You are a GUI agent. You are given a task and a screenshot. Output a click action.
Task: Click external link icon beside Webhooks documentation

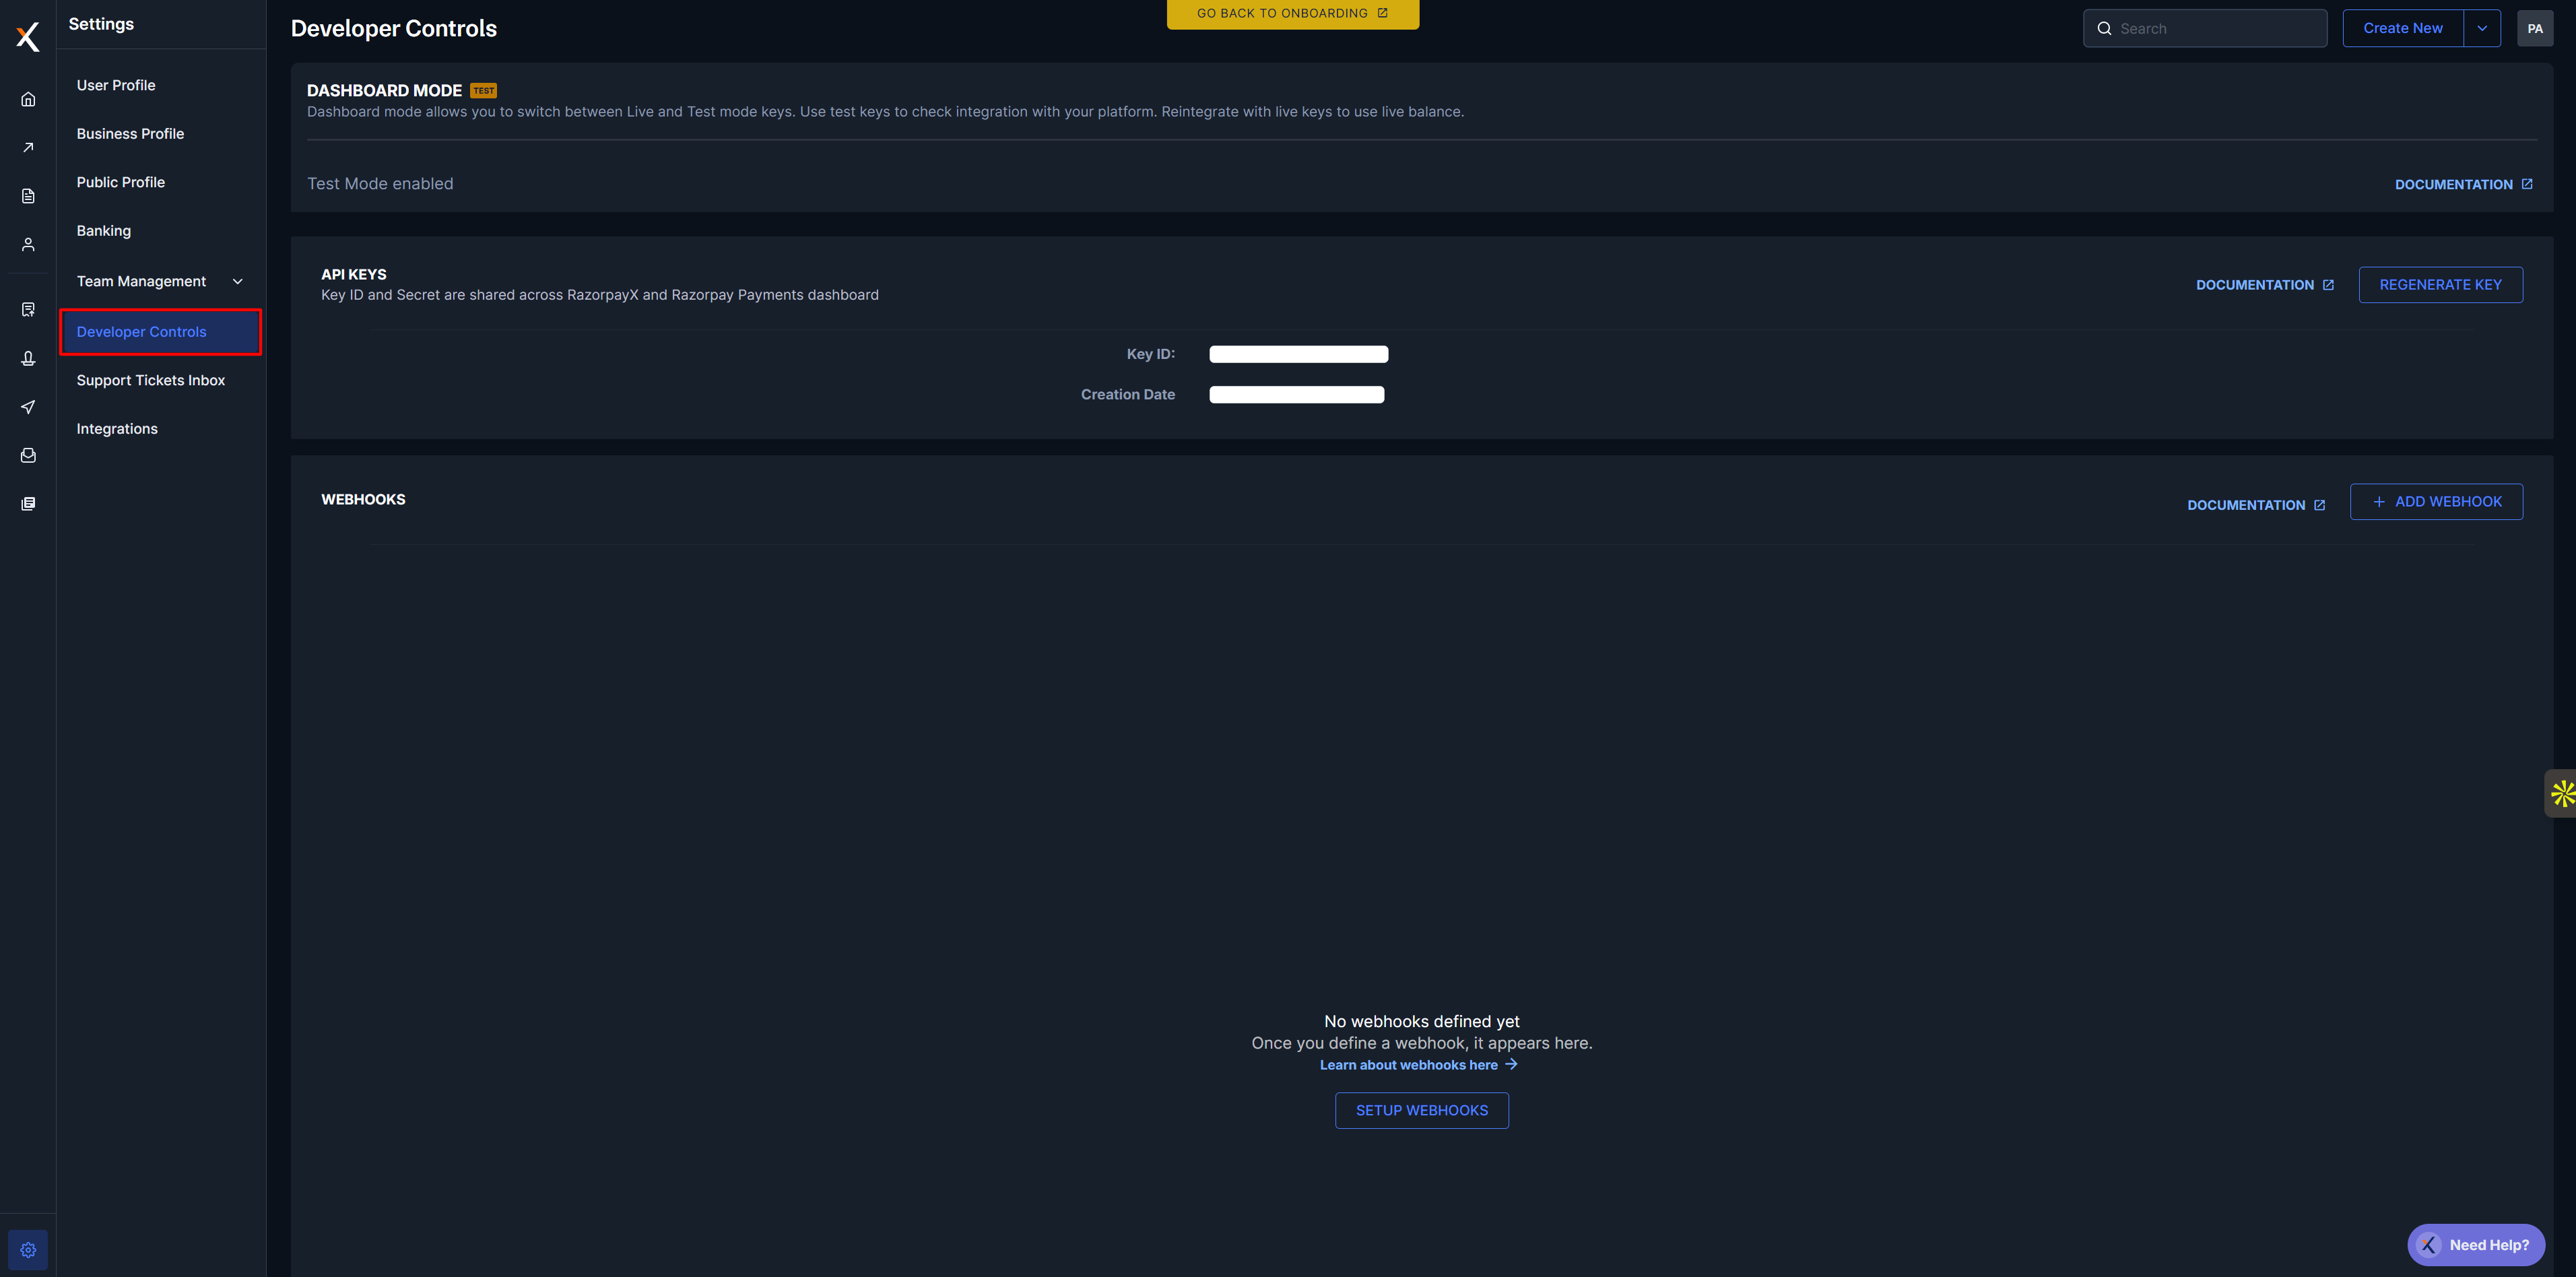pos(2319,505)
